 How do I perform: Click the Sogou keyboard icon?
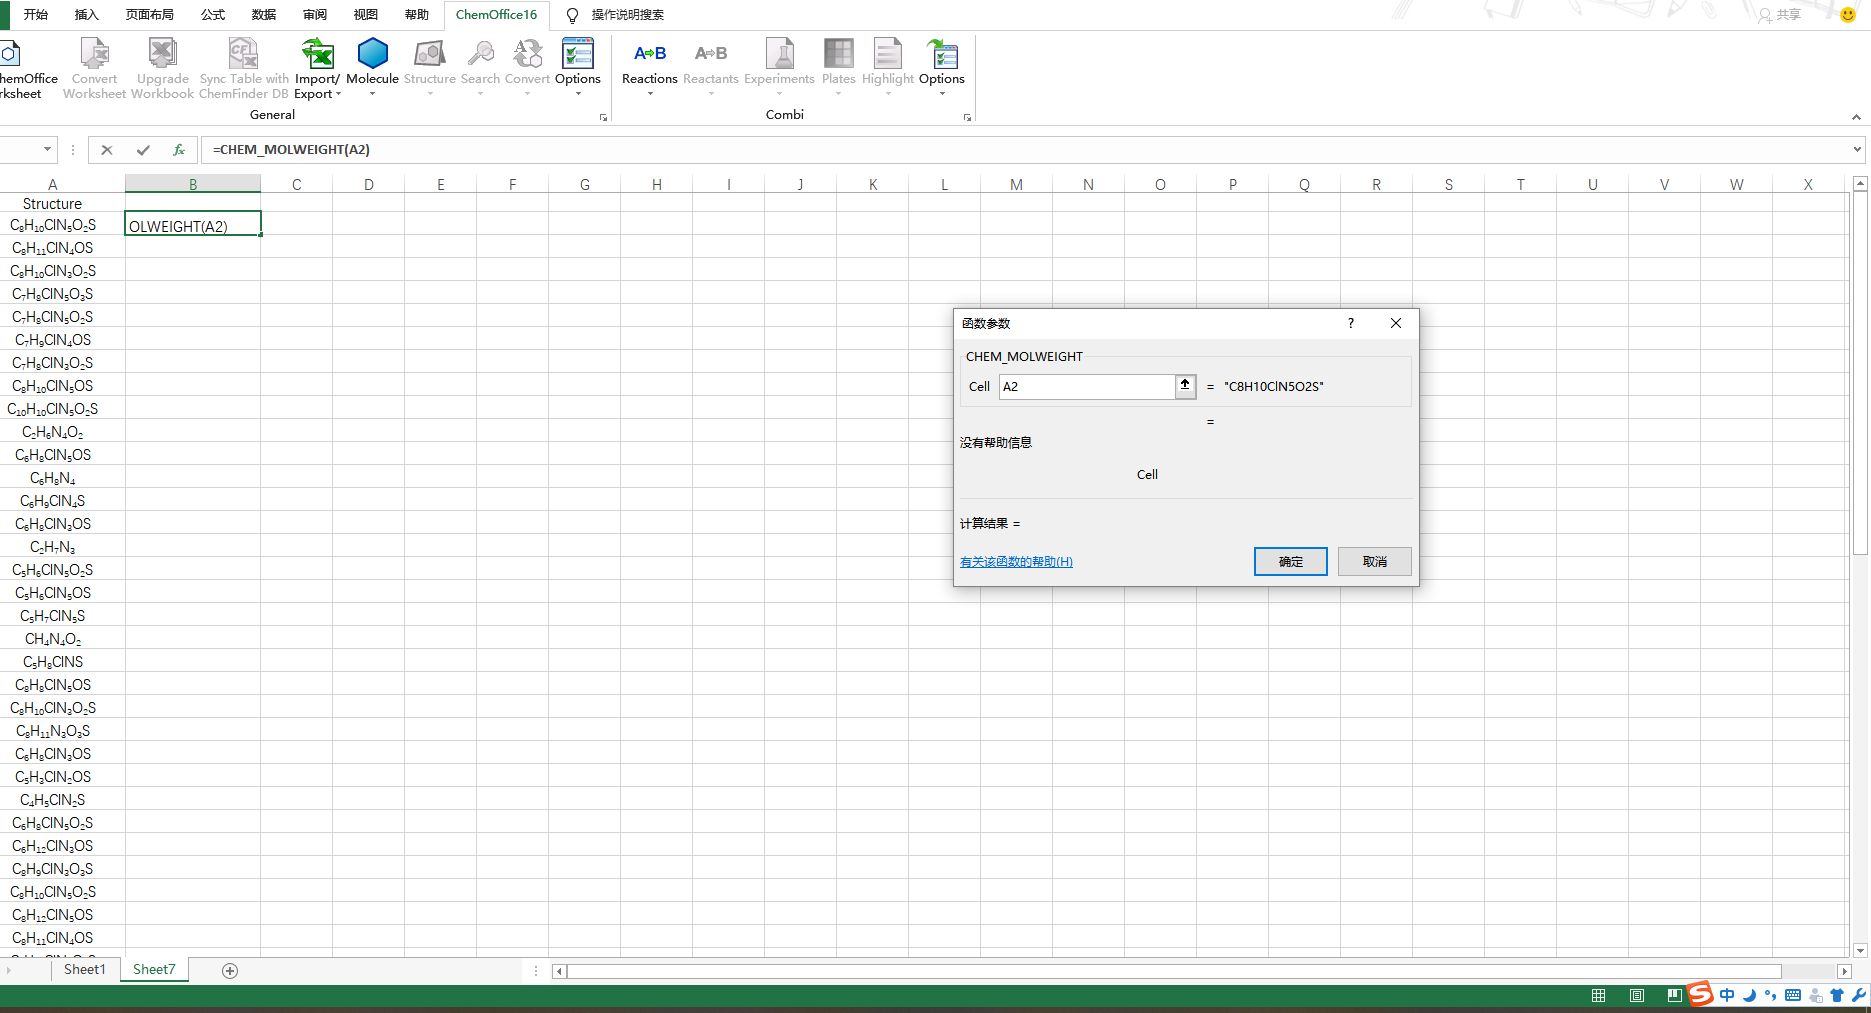(1793, 995)
